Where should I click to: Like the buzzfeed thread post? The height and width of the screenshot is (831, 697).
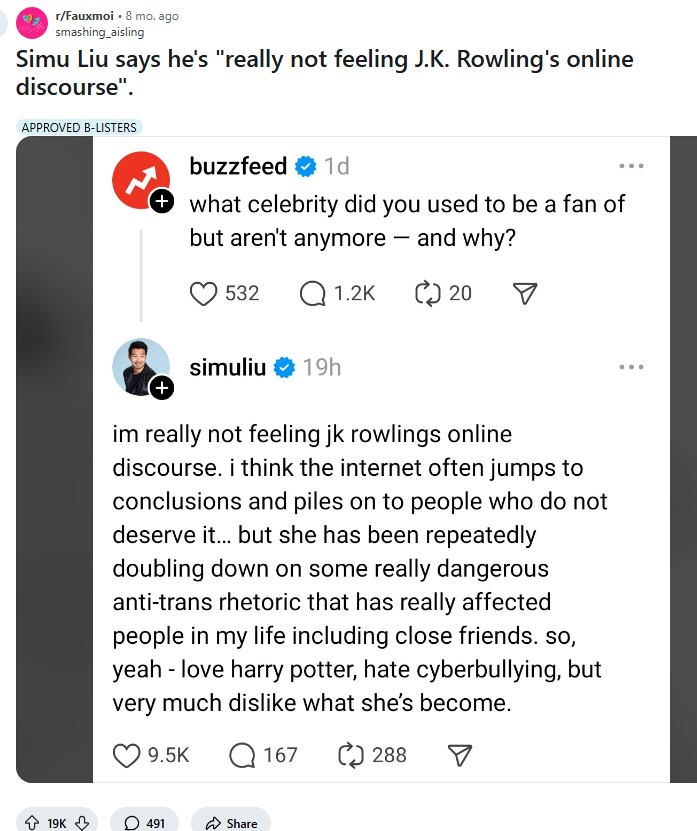tap(204, 294)
